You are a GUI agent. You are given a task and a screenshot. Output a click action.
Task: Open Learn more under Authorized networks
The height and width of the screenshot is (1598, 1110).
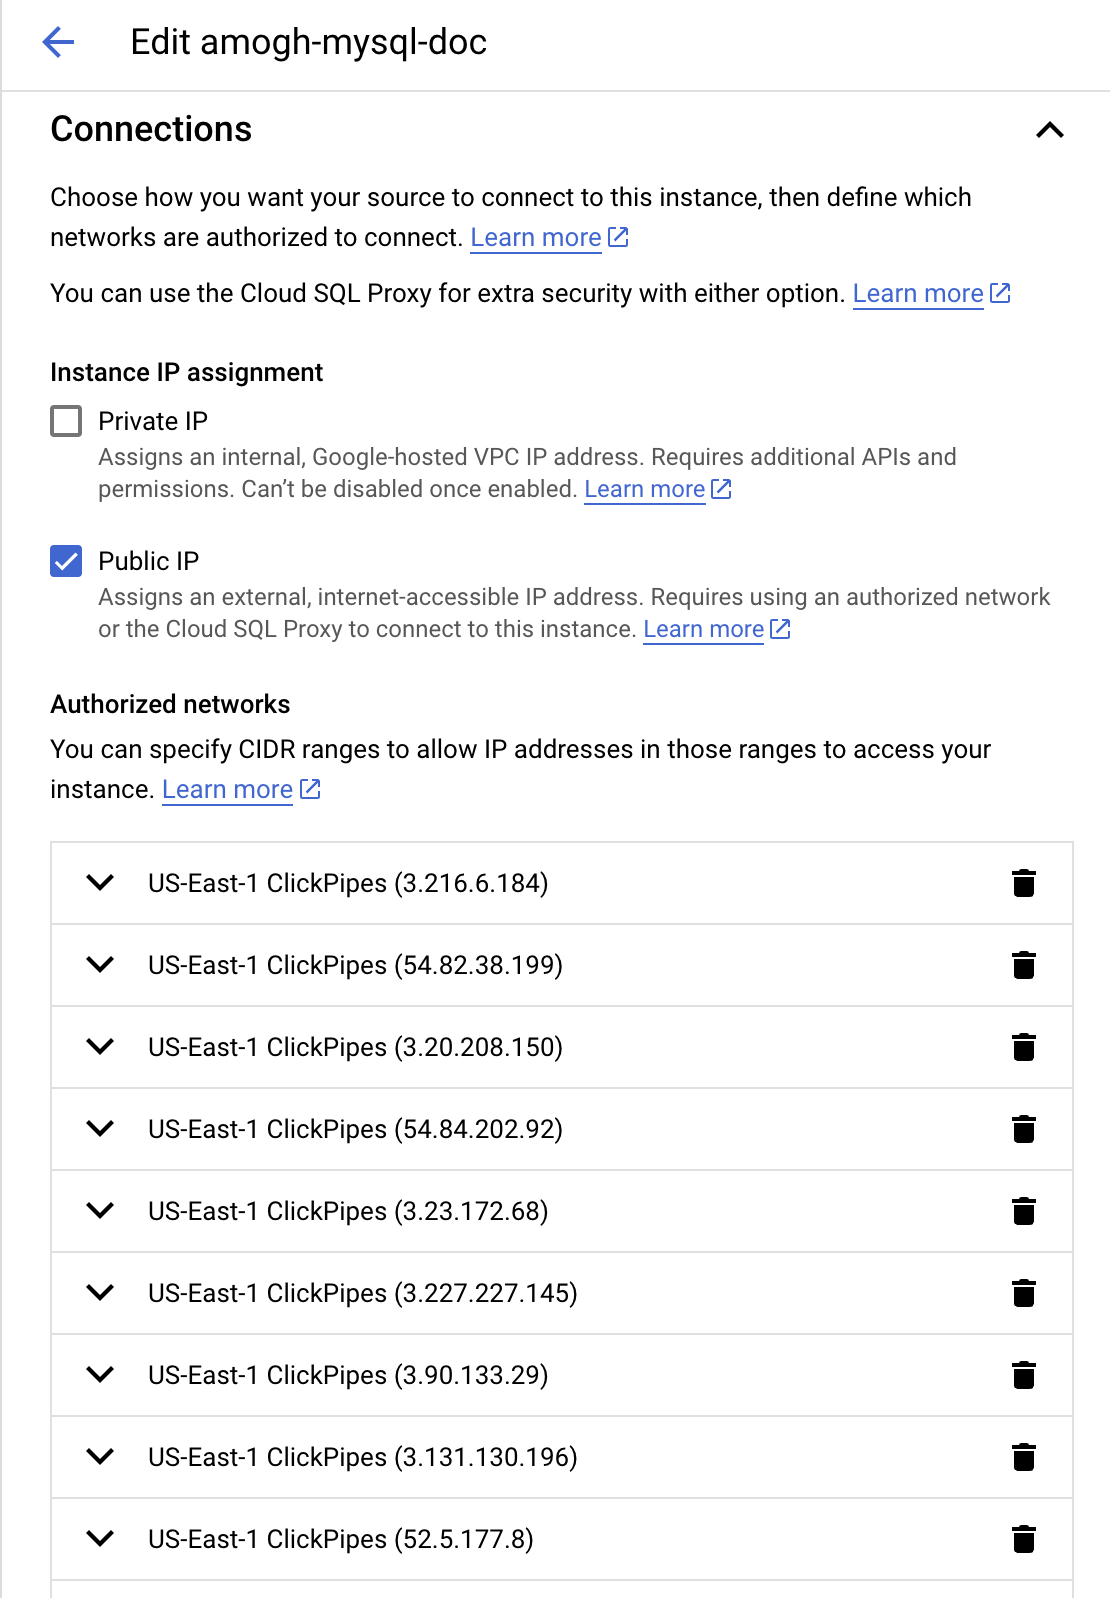click(227, 789)
